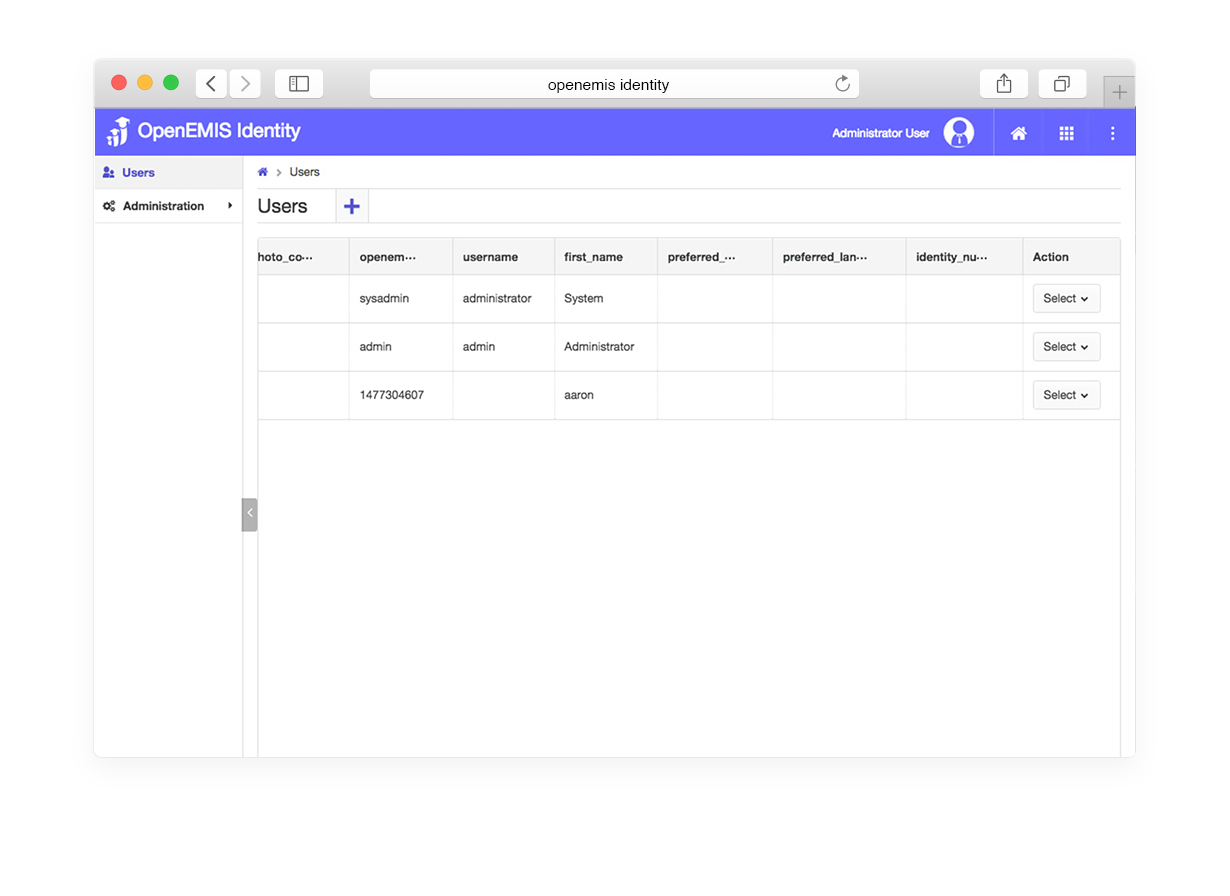Open Select dropdown for aaron row
1230x896 pixels.
coord(1066,395)
